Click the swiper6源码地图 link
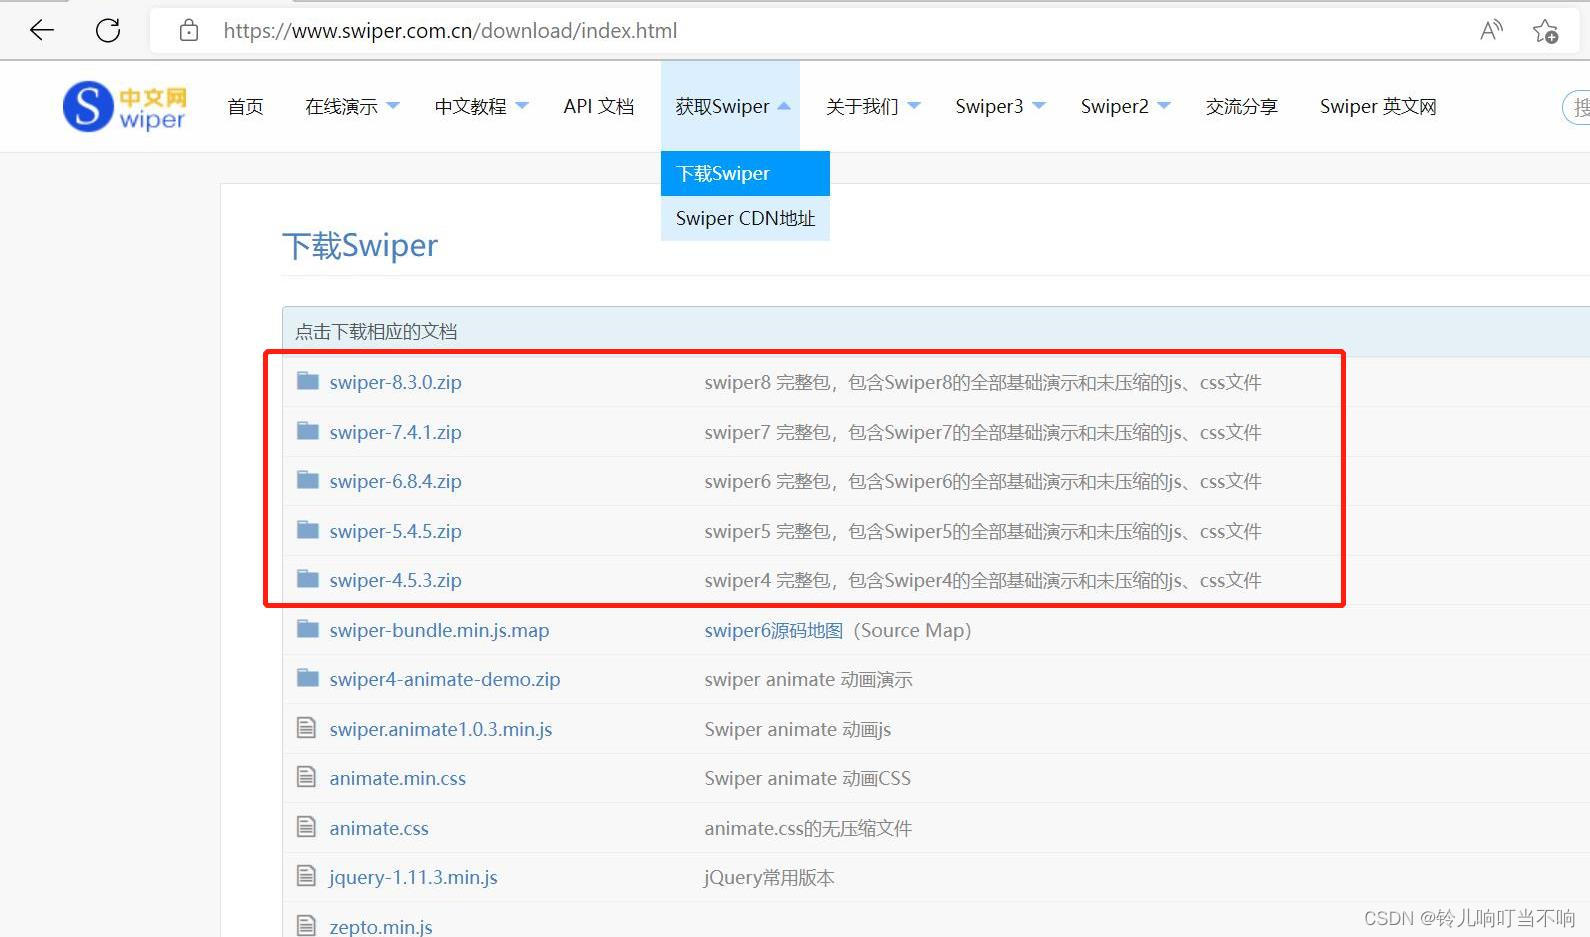 point(774,630)
